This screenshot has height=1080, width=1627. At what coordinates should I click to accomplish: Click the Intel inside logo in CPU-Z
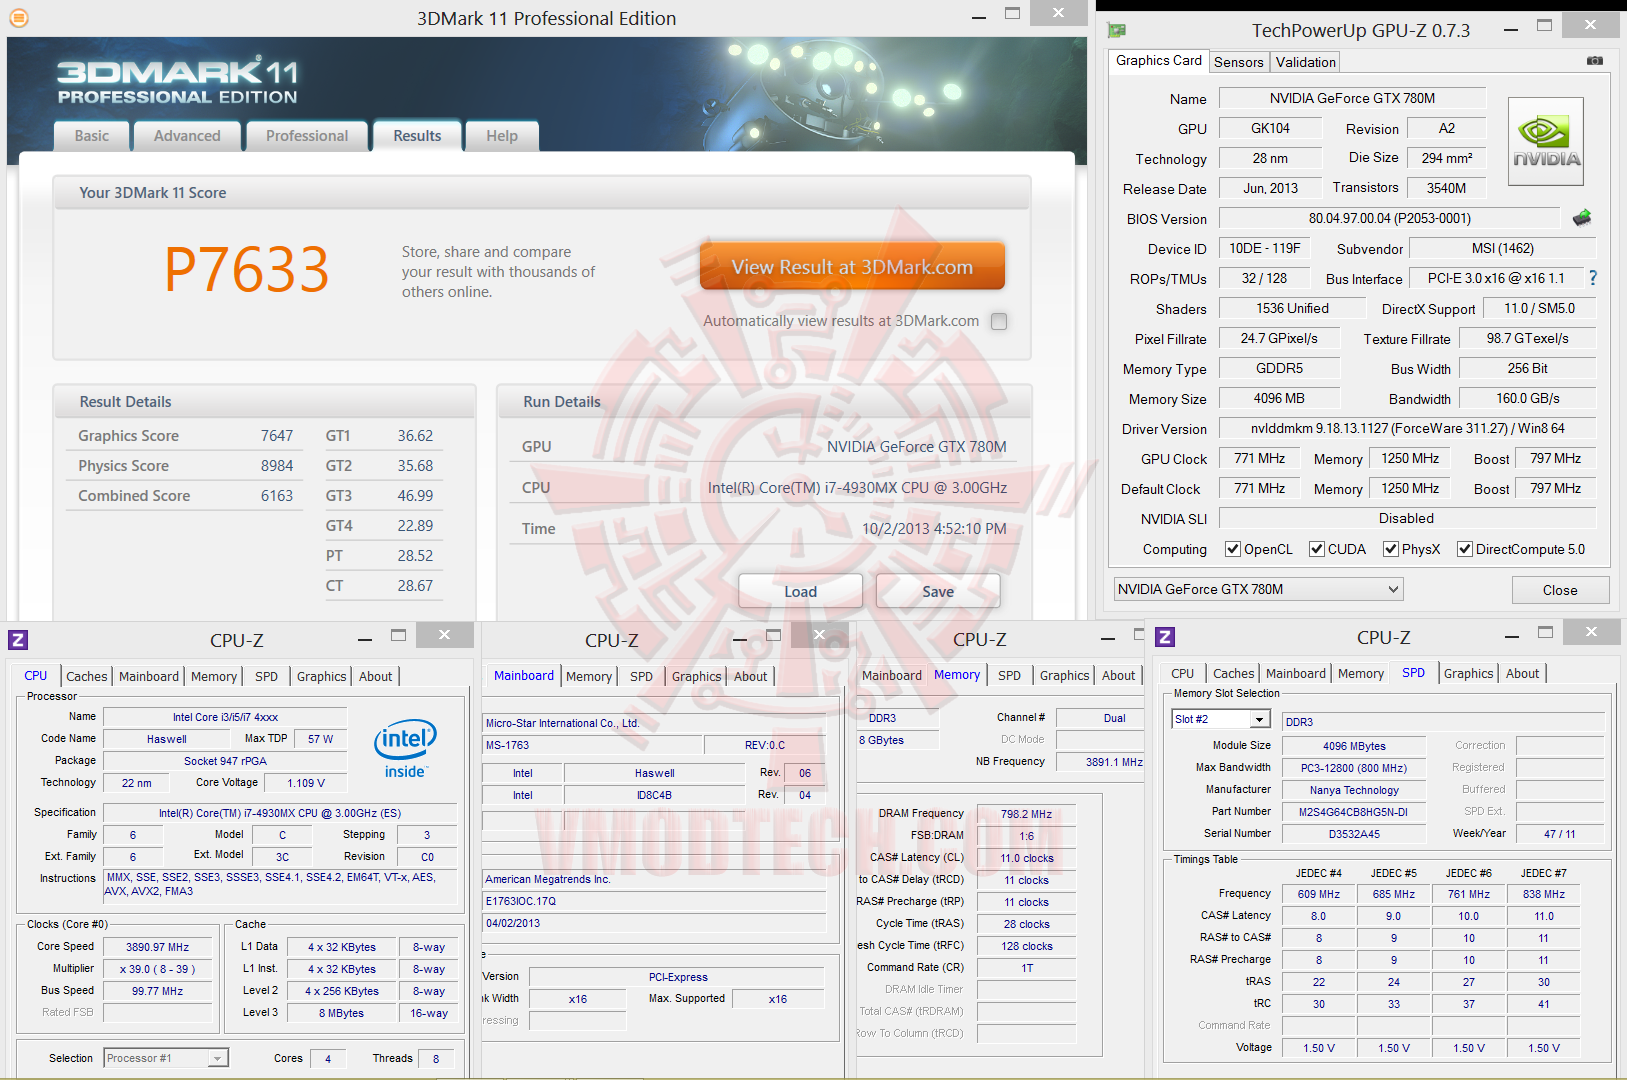click(405, 748)
